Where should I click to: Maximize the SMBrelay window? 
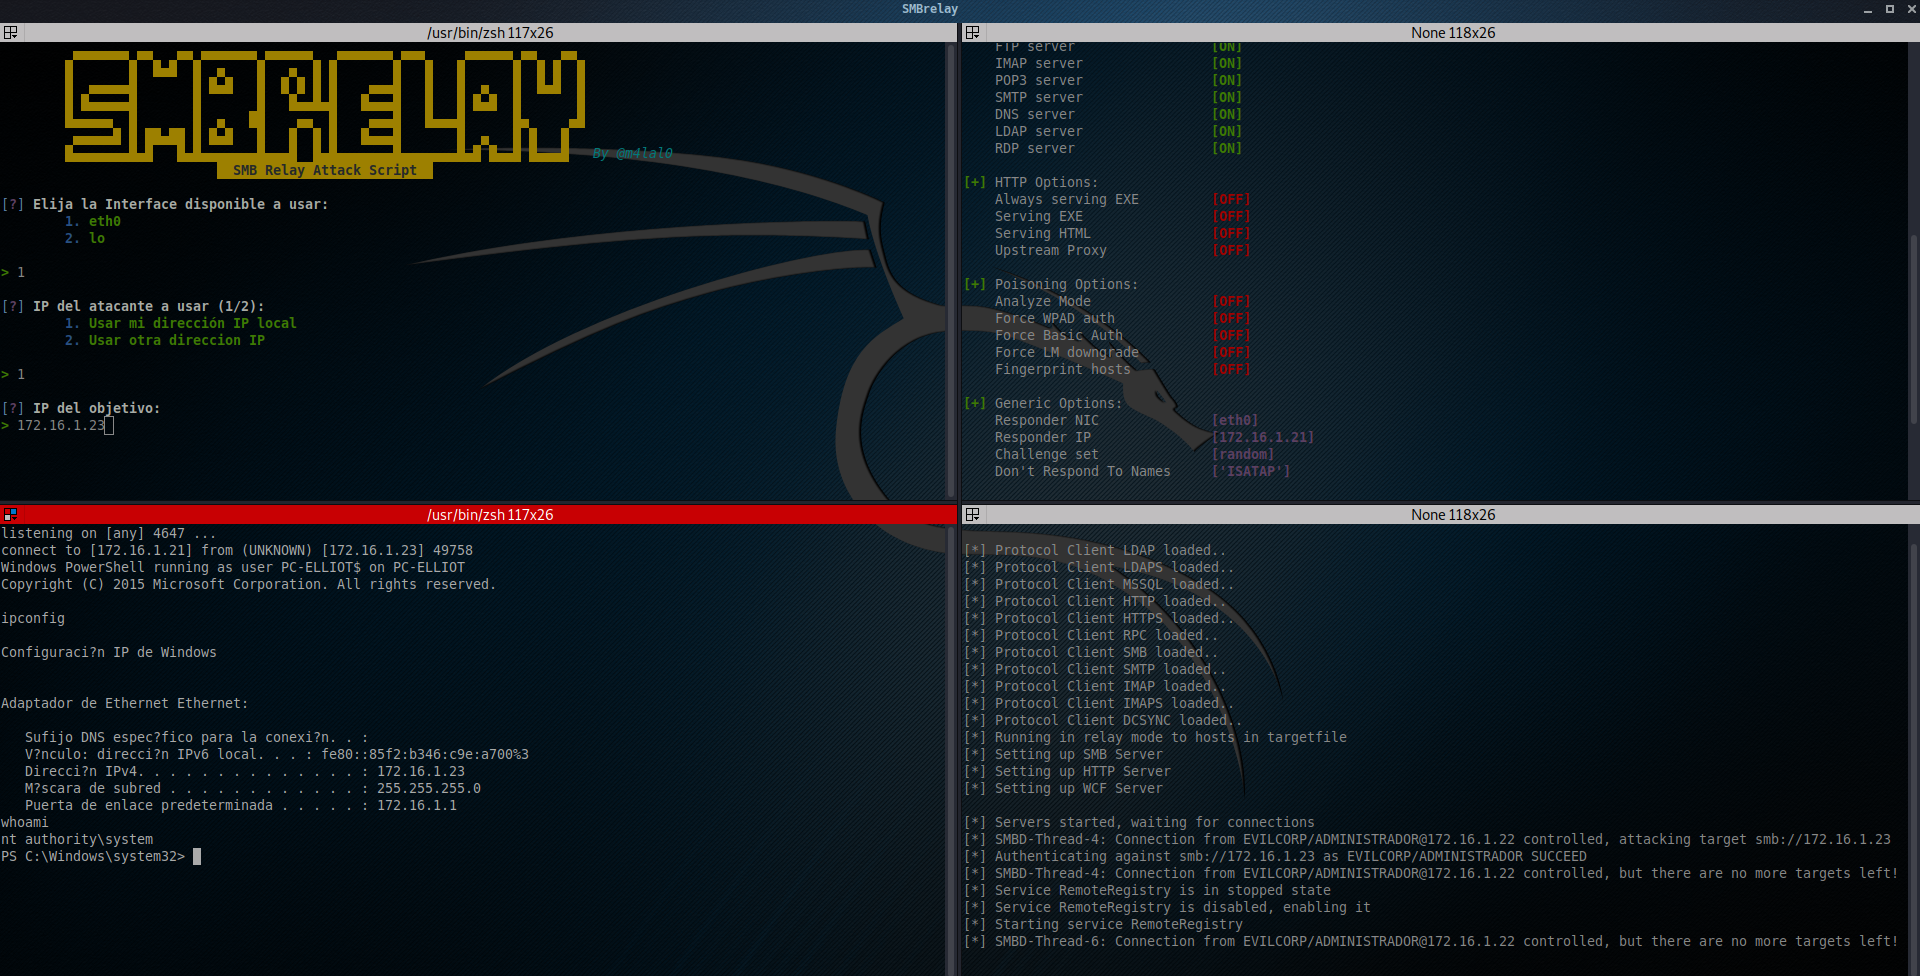[x=1889, y=9]
